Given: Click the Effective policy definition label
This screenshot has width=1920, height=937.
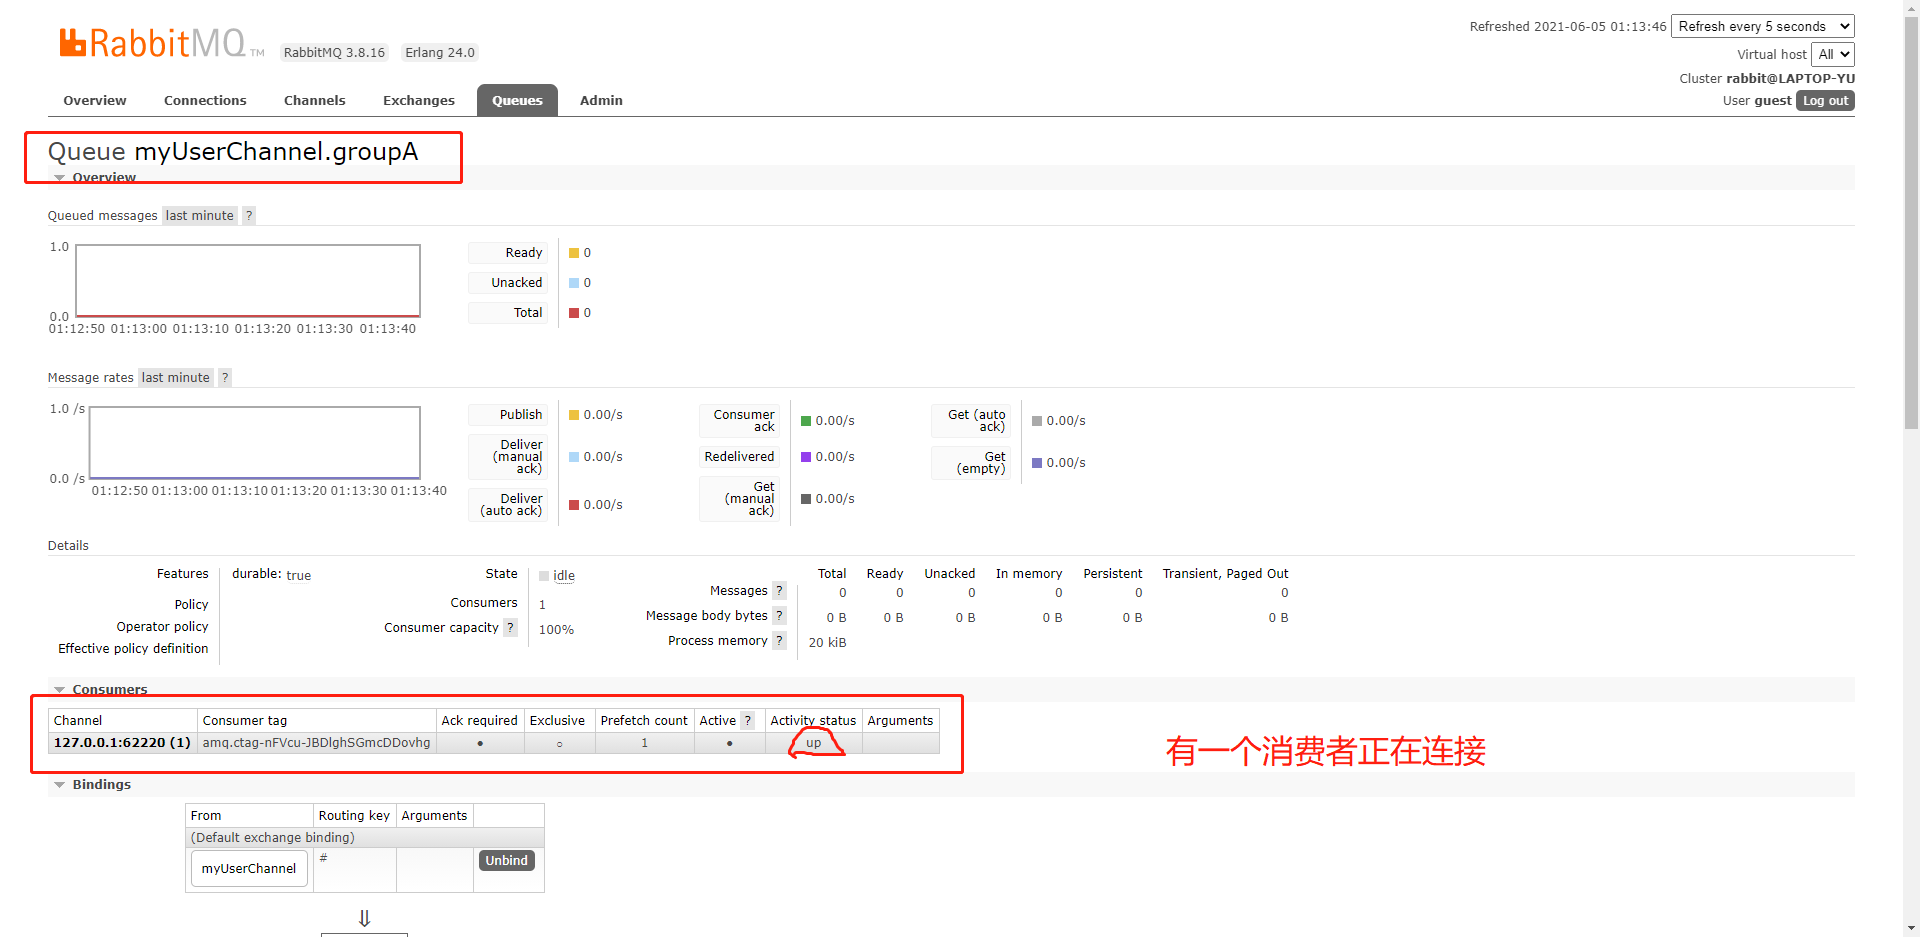Looking at the screenshot, I should 133,648.
